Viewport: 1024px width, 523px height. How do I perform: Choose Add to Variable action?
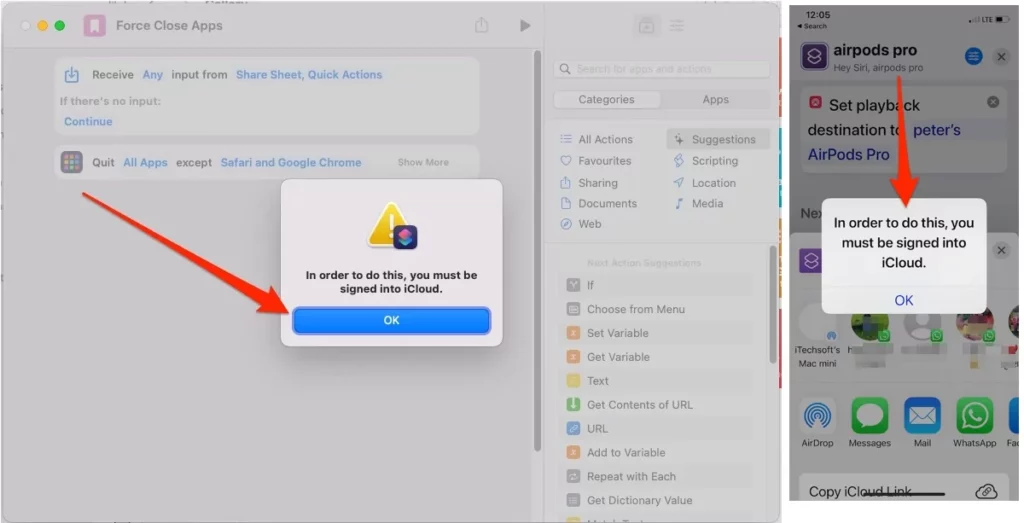pos(658,452)
